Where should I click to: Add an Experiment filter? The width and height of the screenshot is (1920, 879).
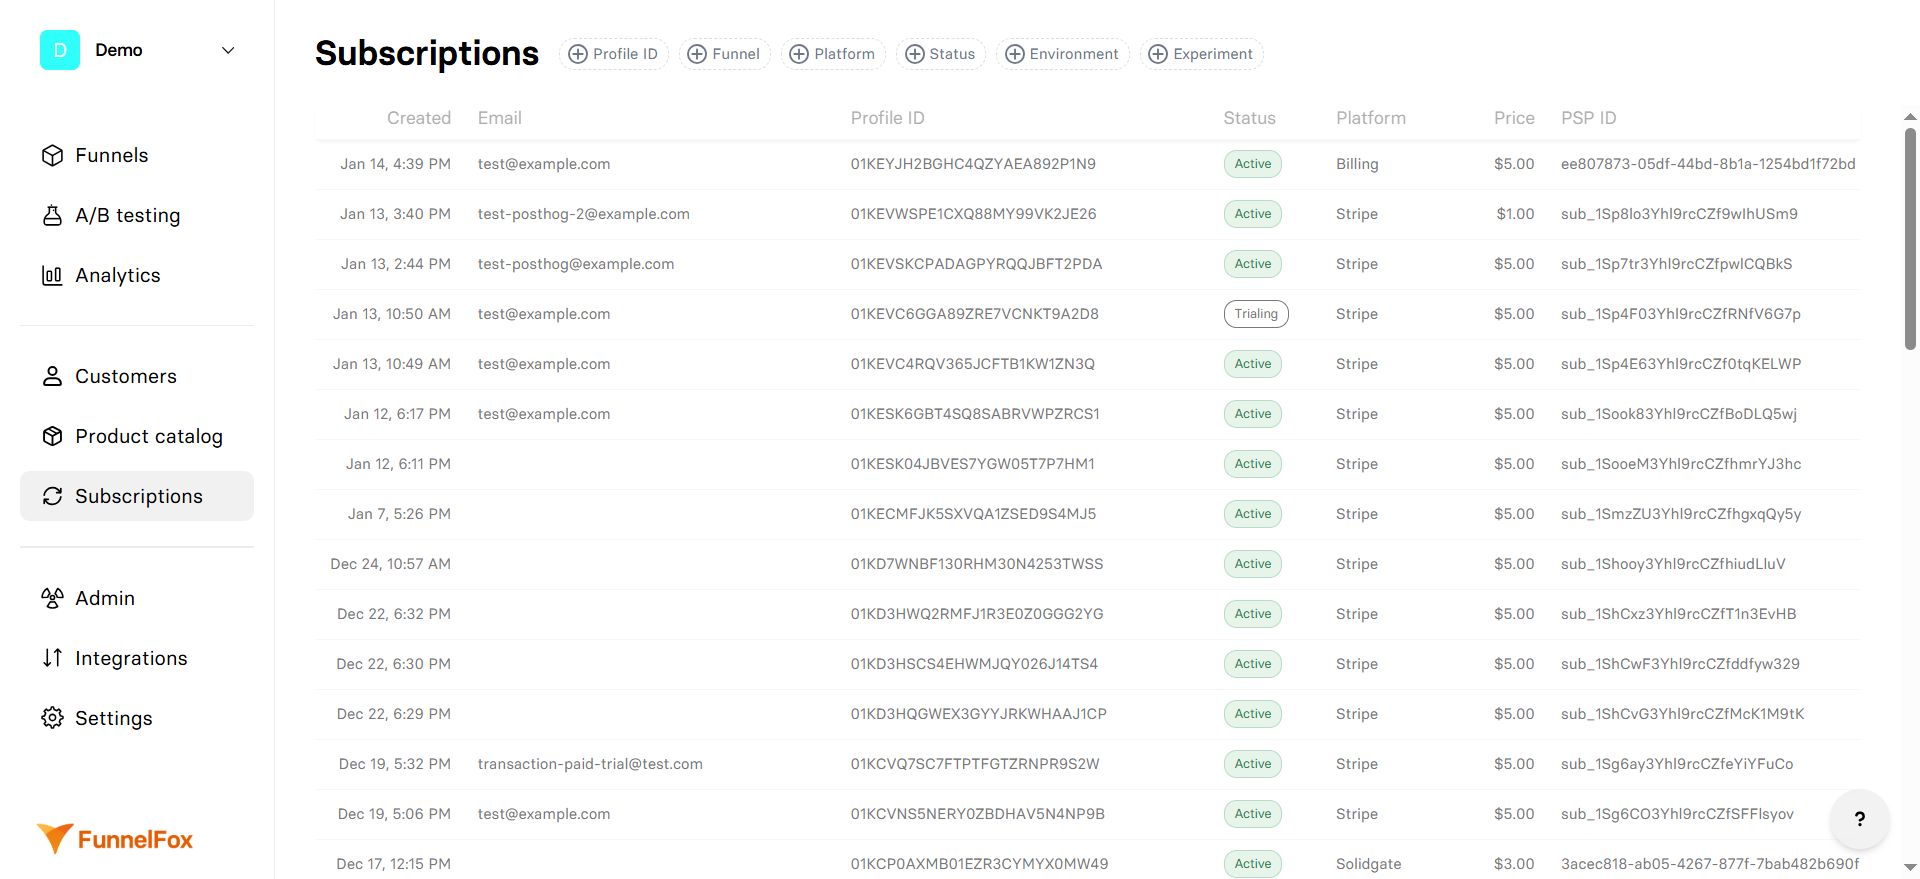click(1202, 54)
